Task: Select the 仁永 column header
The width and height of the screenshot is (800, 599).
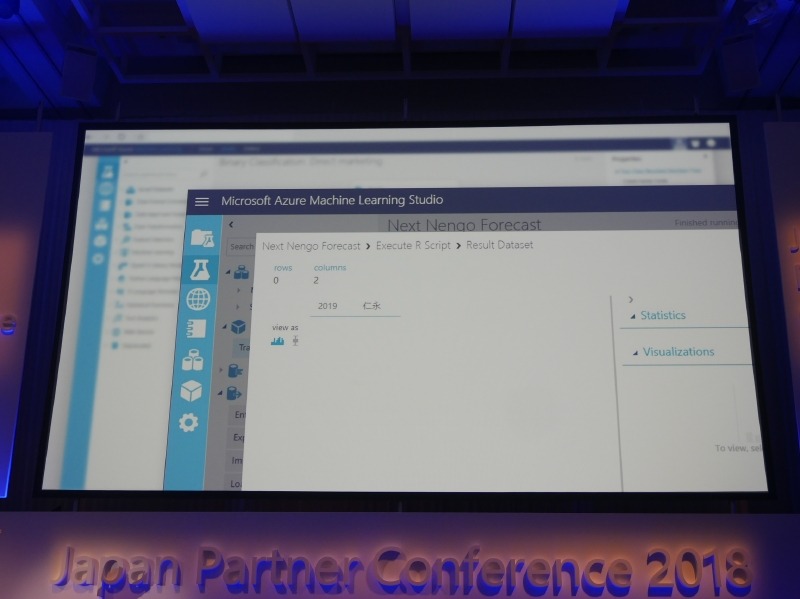Action: click(371, 306)
